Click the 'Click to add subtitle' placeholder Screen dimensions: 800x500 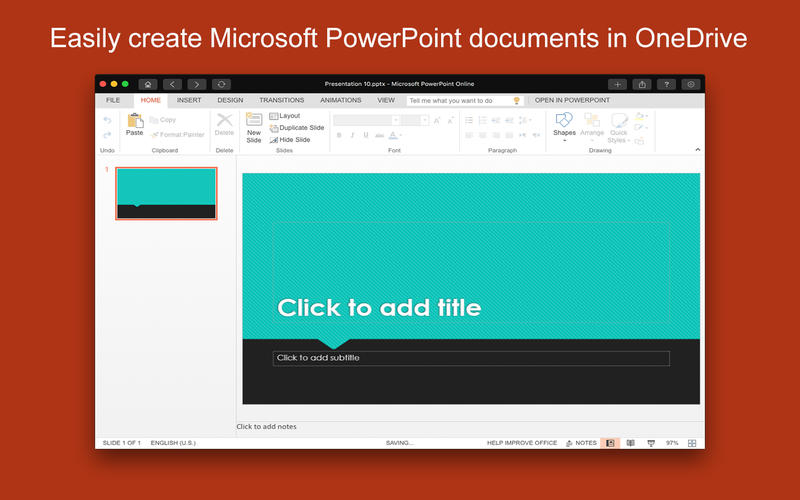click(471, 358)
